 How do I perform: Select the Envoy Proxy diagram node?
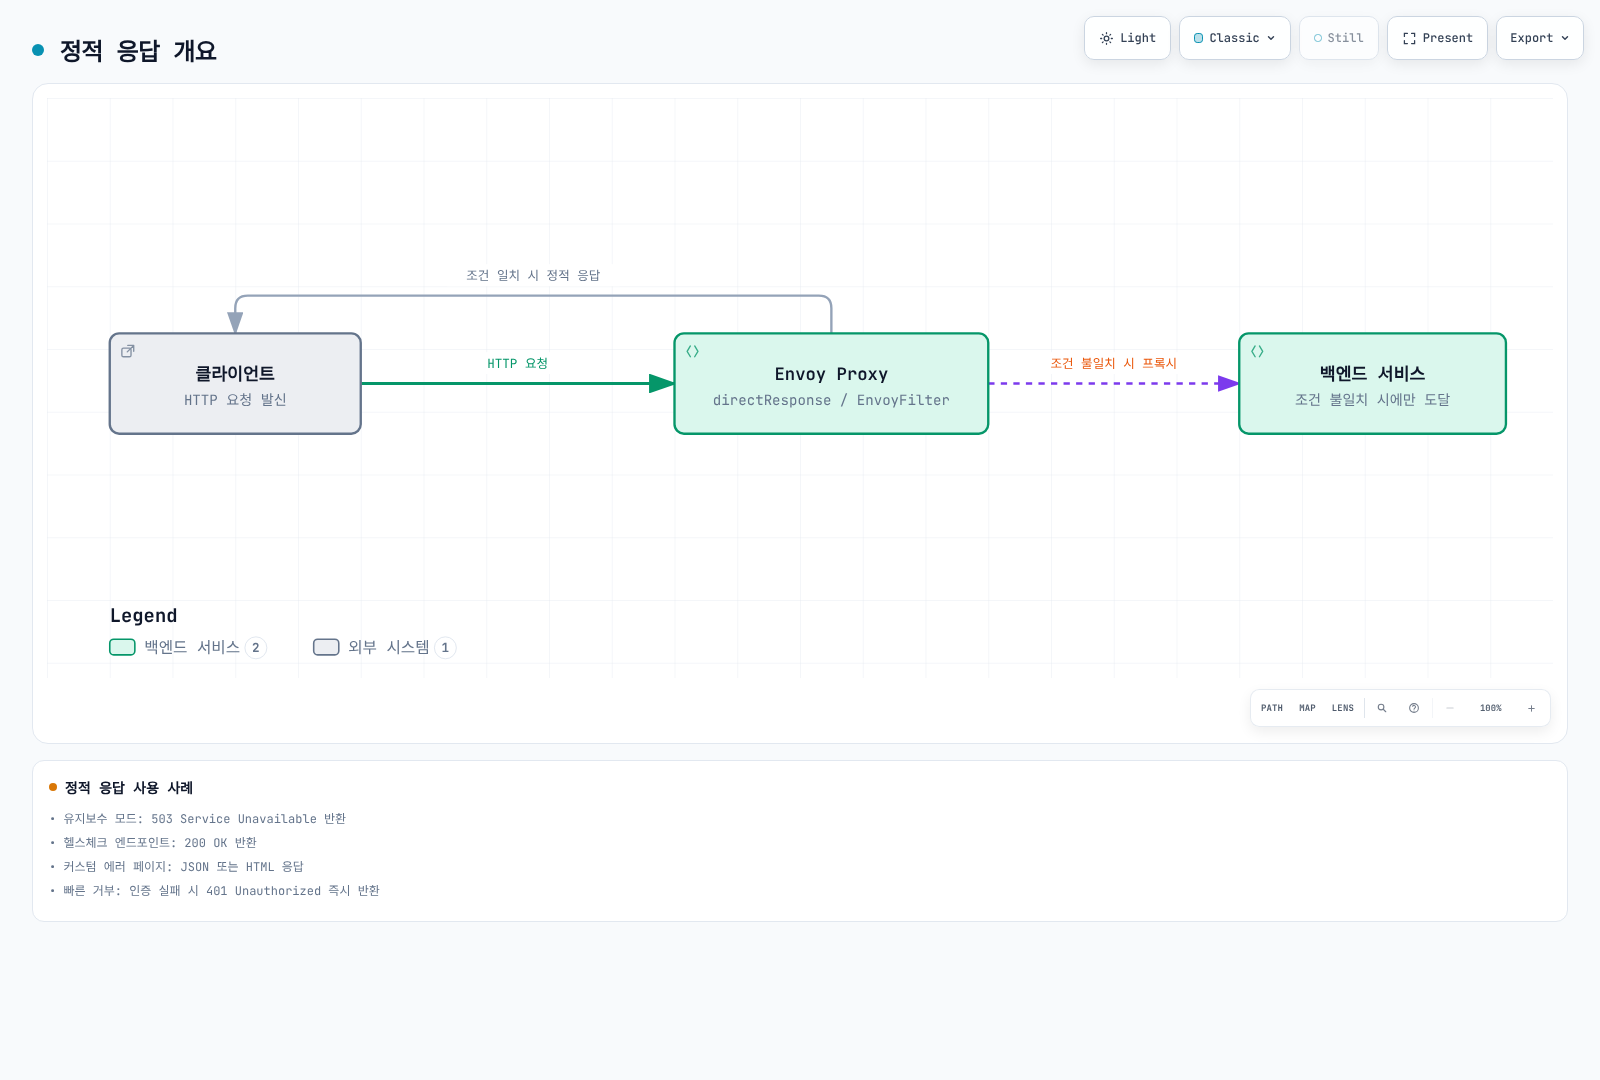(831, 384)
